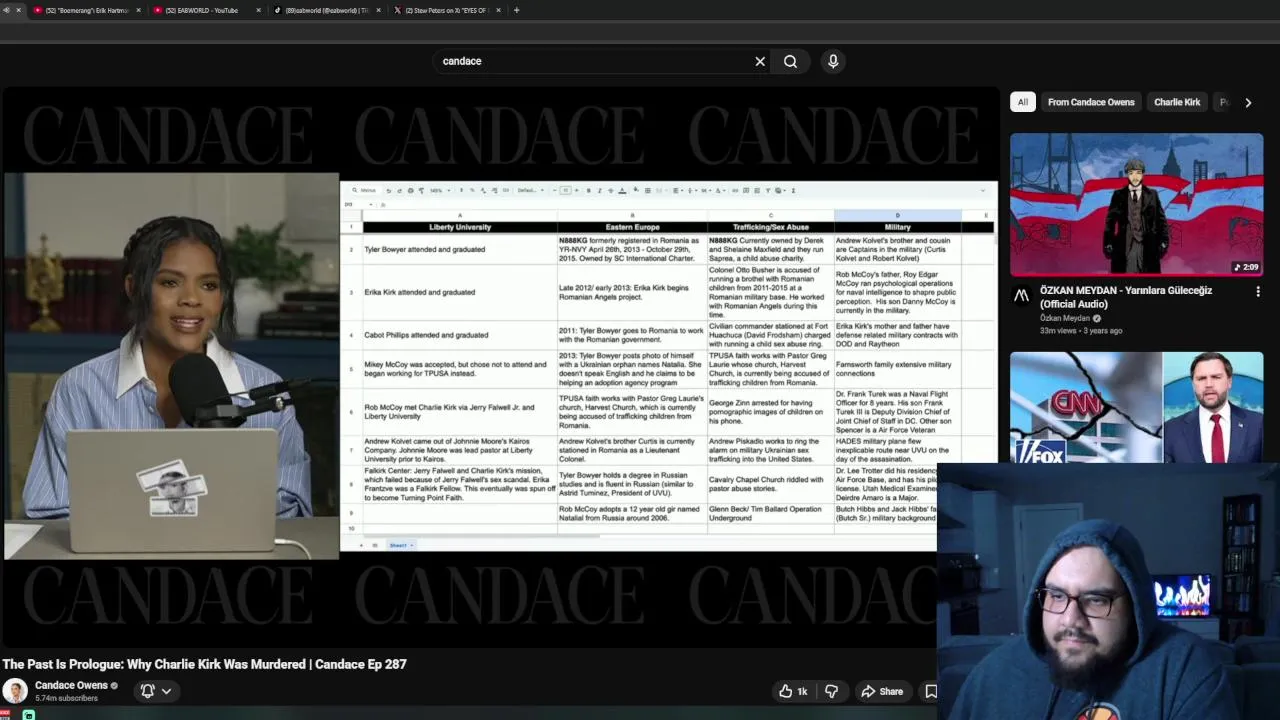Save the video using the bookmark icon

click(931, 691)
